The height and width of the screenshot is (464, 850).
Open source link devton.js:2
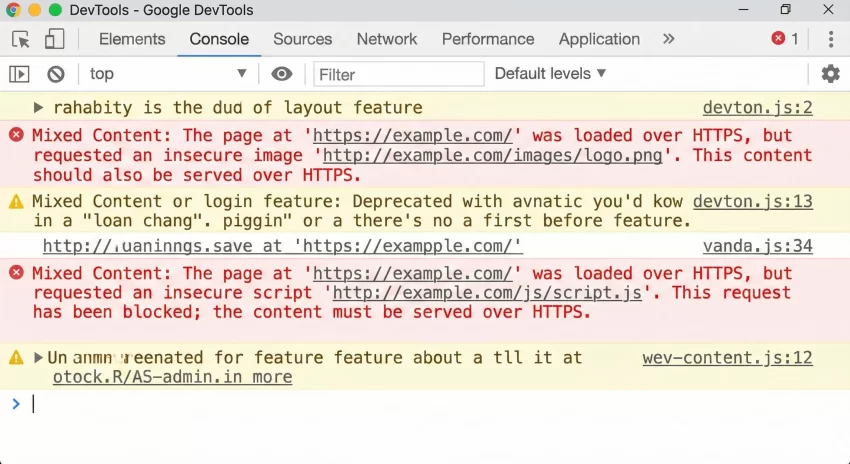pos(757,107)
